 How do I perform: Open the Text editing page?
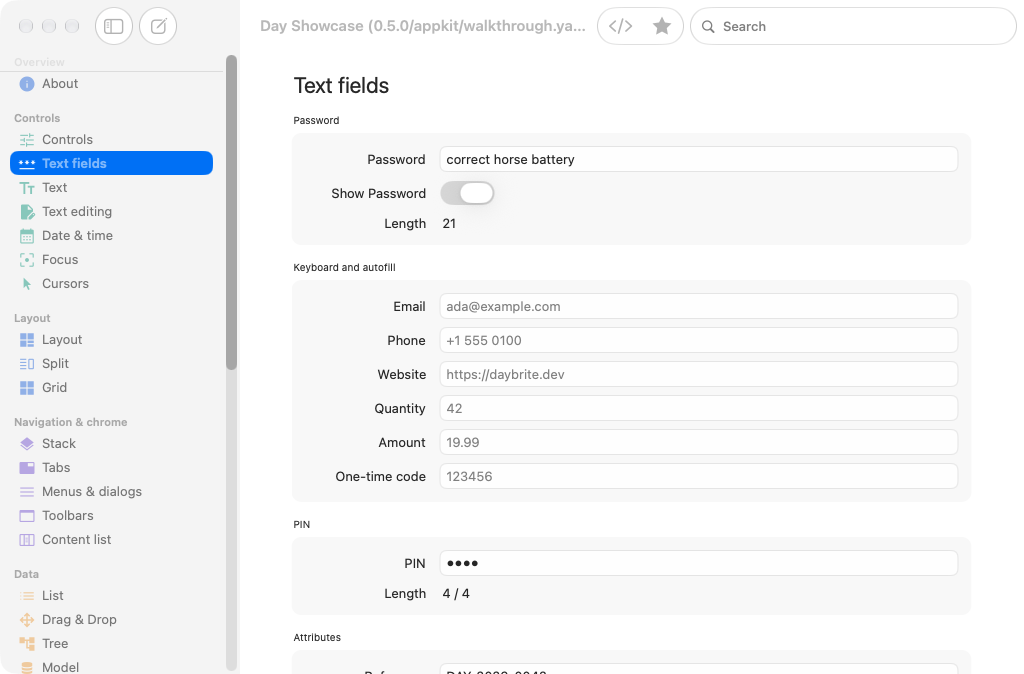coord(112,212)
